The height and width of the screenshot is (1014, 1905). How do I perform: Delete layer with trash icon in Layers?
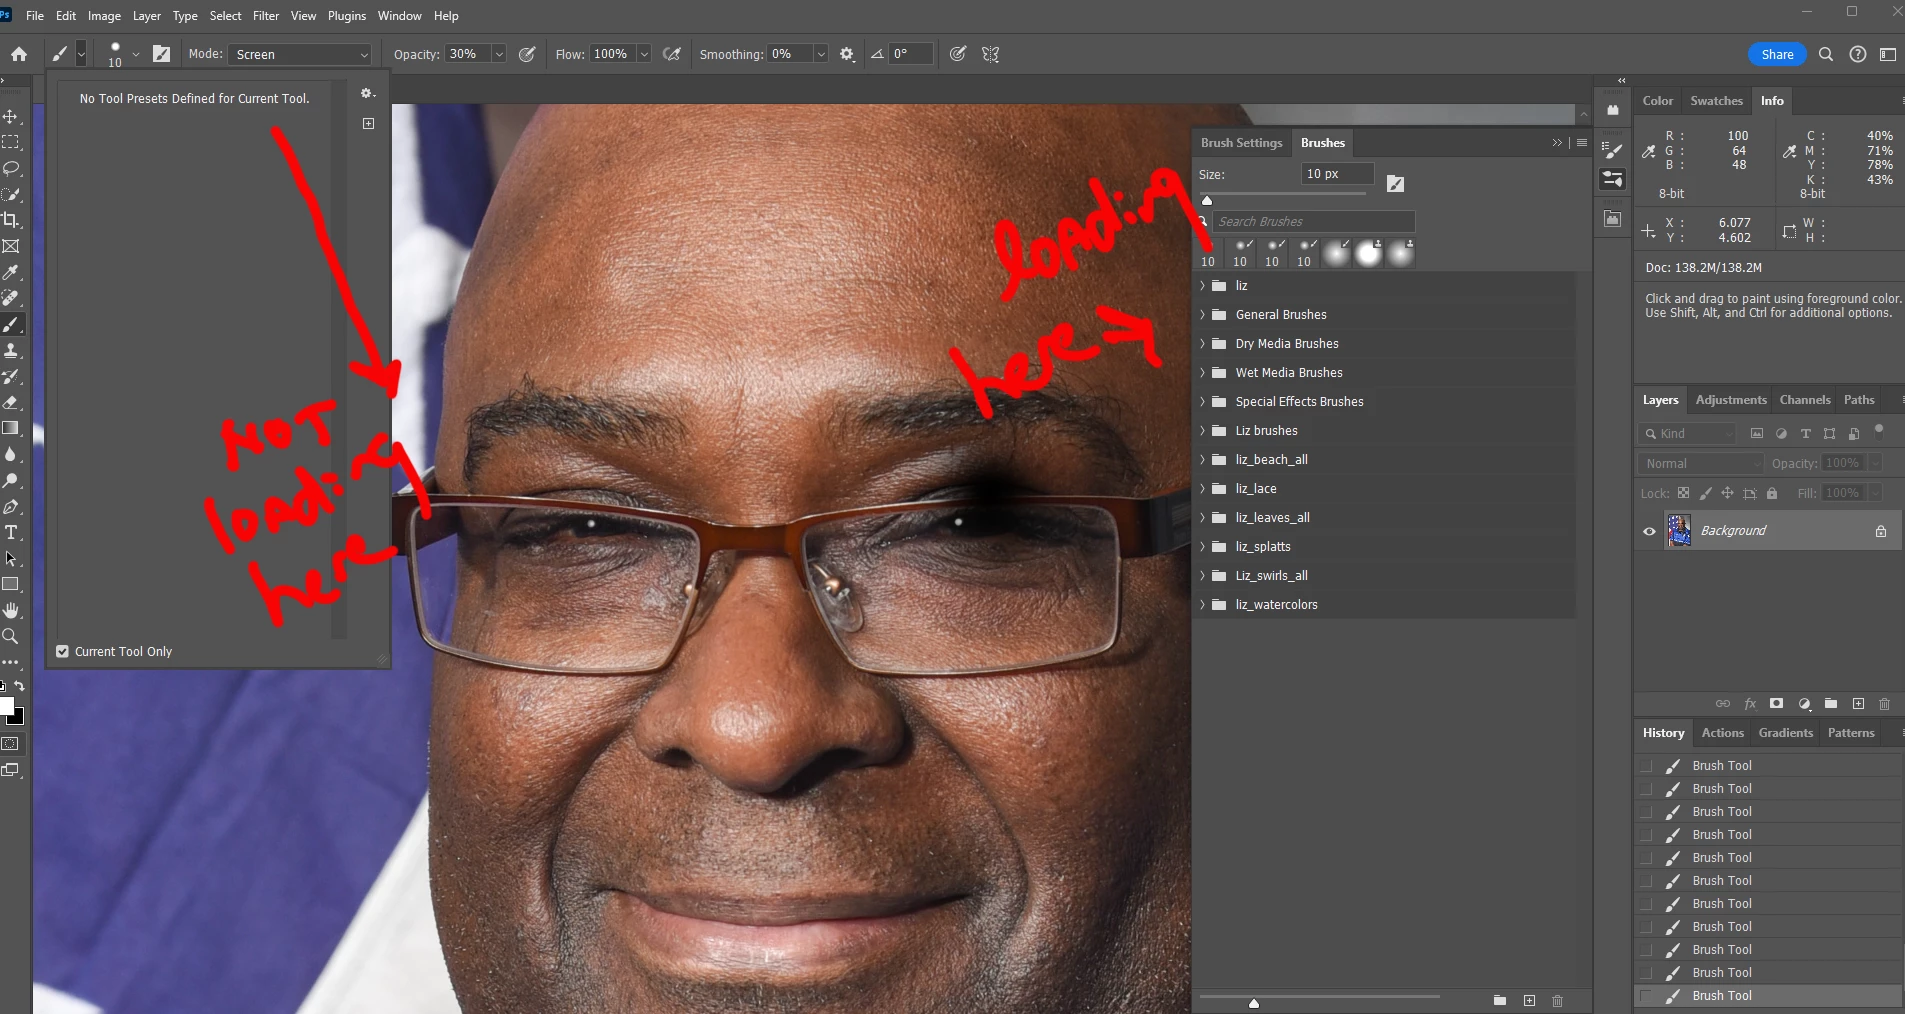(1885, 703)
